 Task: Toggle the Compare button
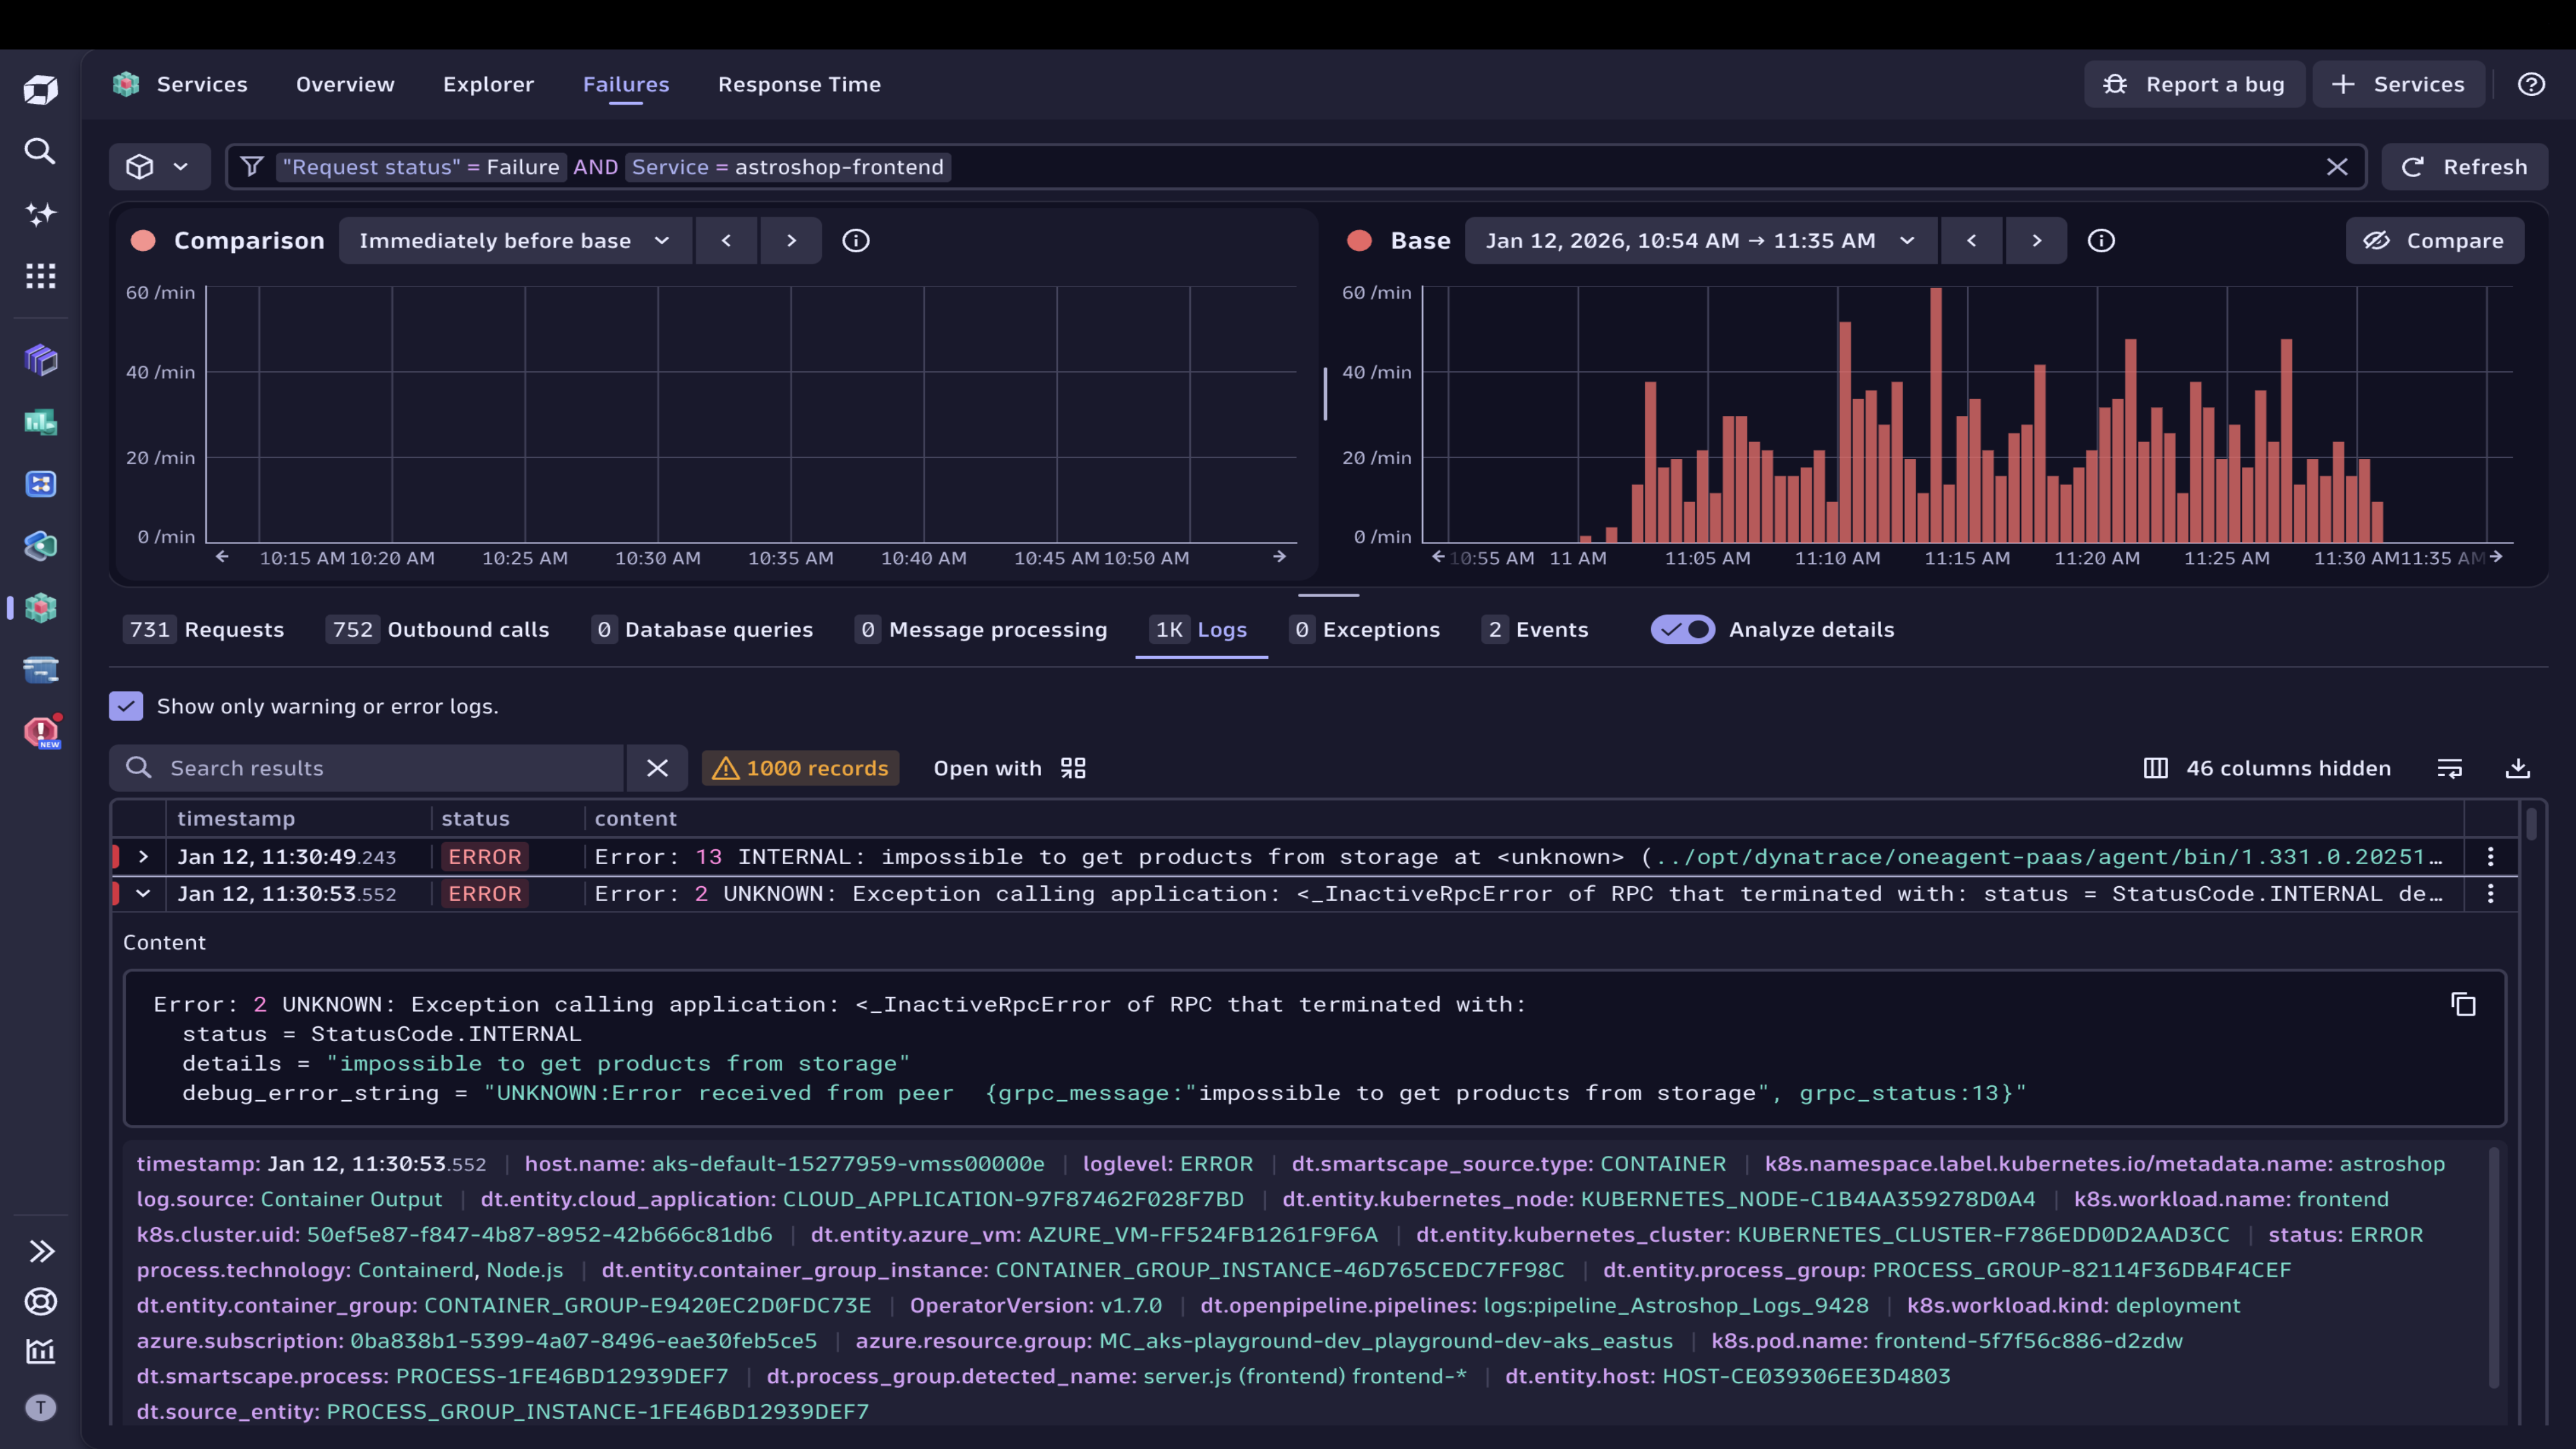click(x=2435, y=240)
